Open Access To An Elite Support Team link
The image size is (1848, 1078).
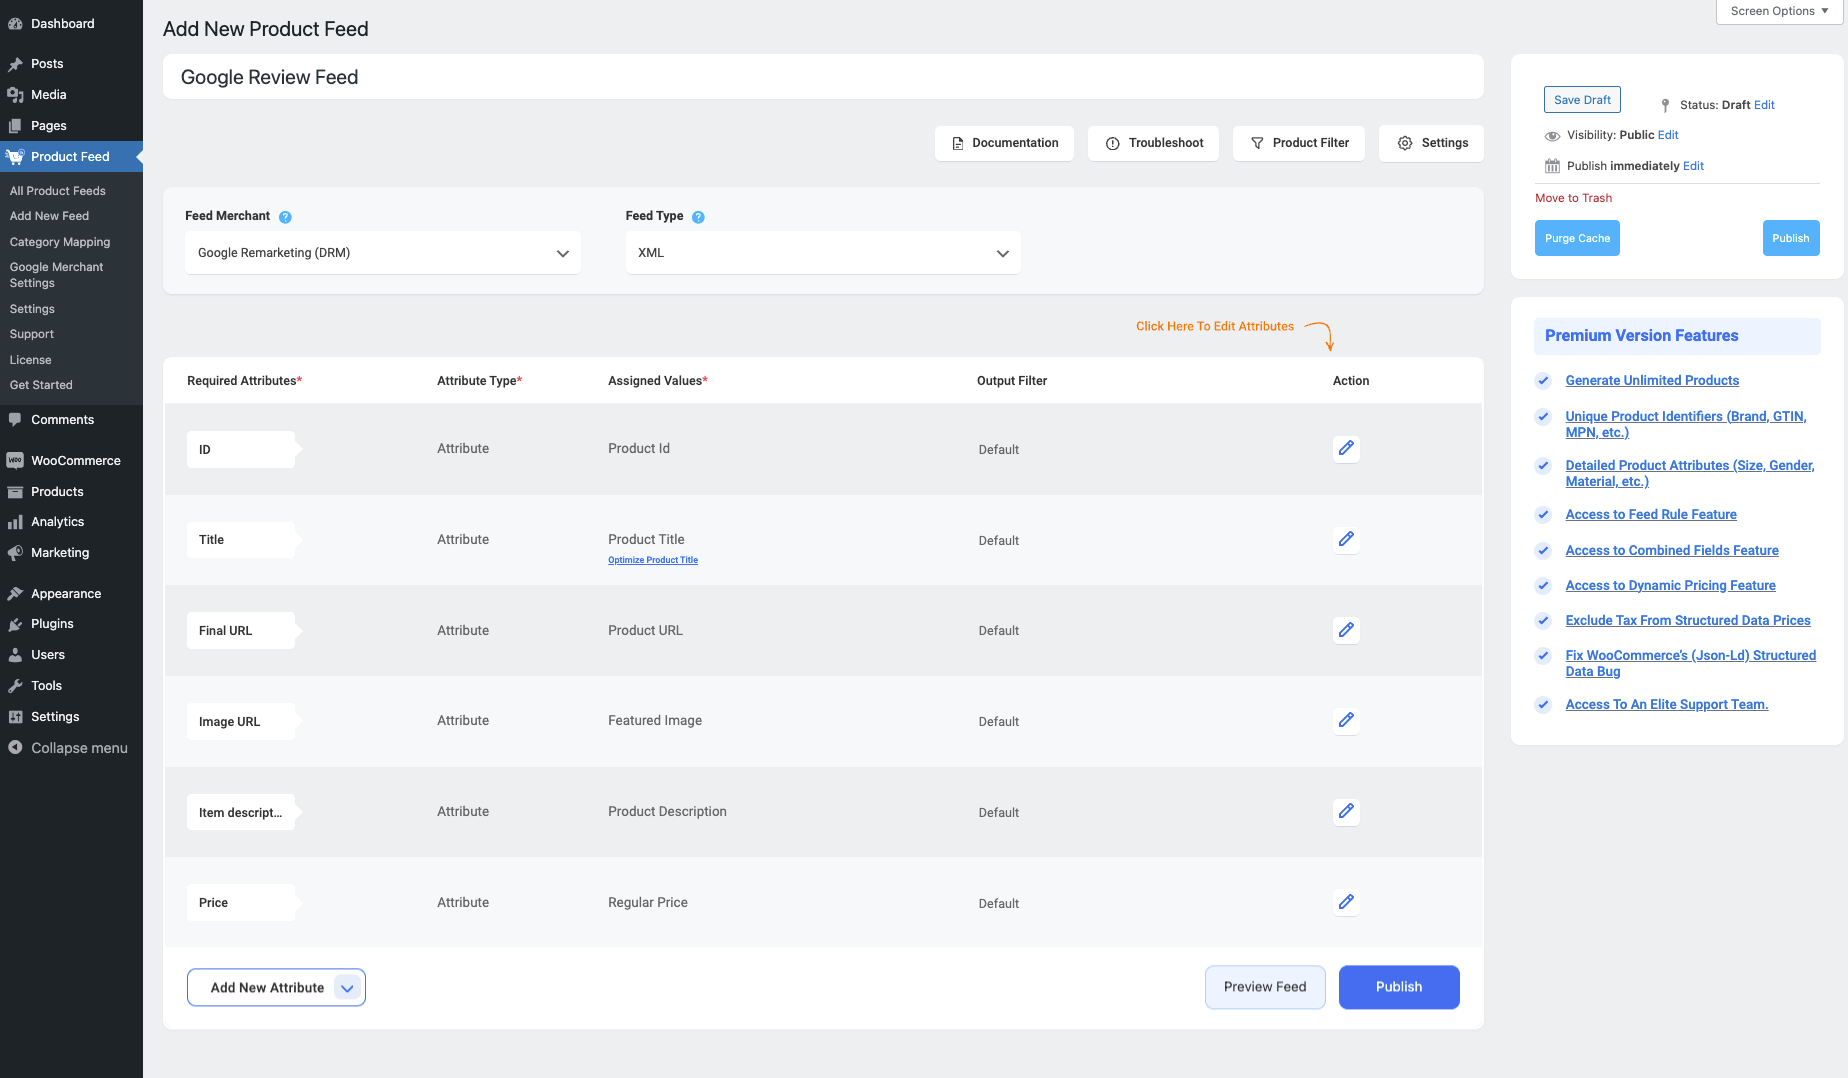(x=1667, y=705)
